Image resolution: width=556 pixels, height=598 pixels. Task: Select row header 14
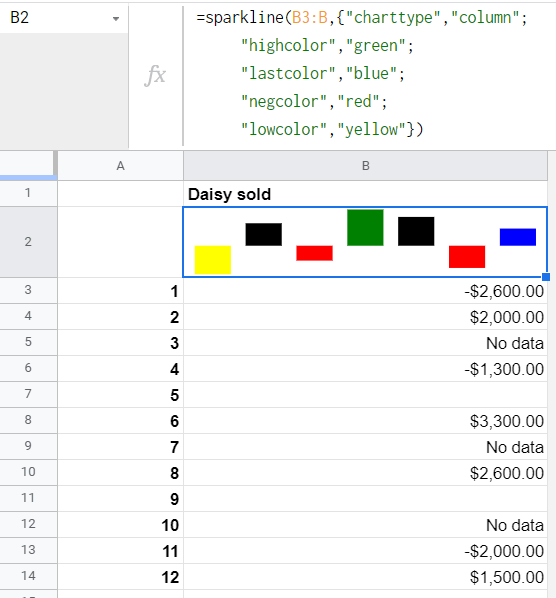click(x=28, y=576)
